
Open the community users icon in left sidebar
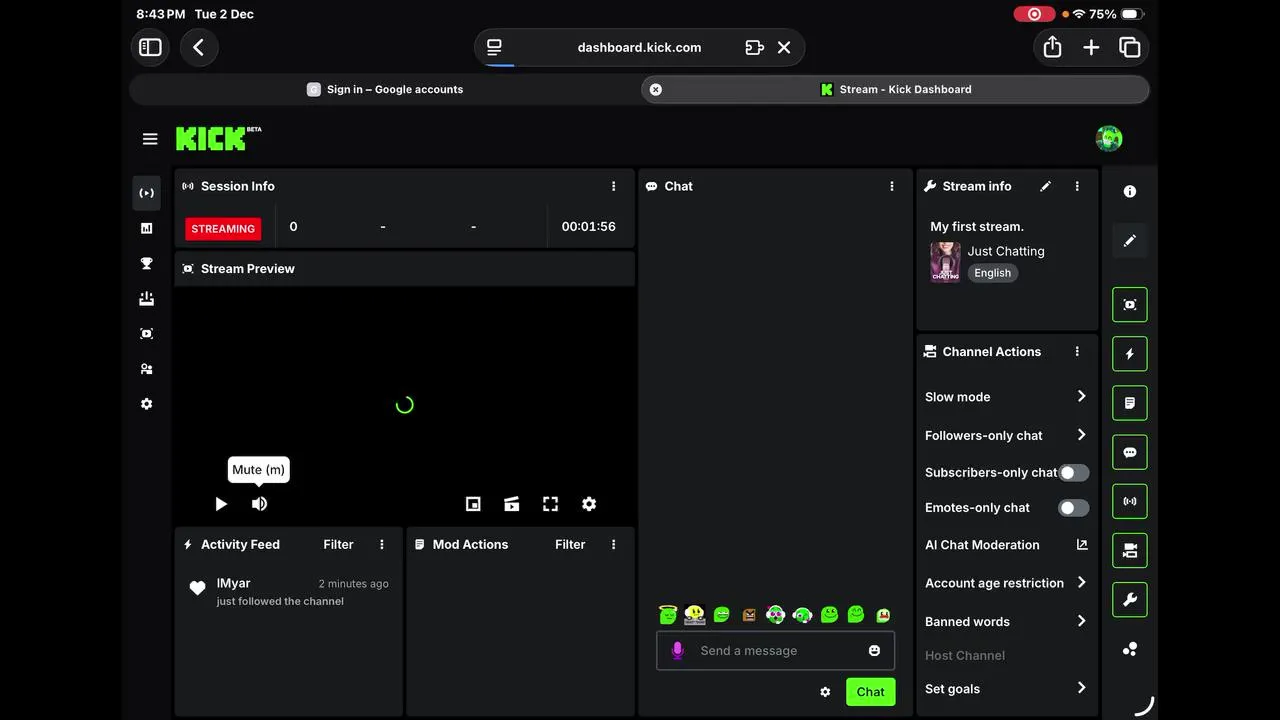(147, 369)
